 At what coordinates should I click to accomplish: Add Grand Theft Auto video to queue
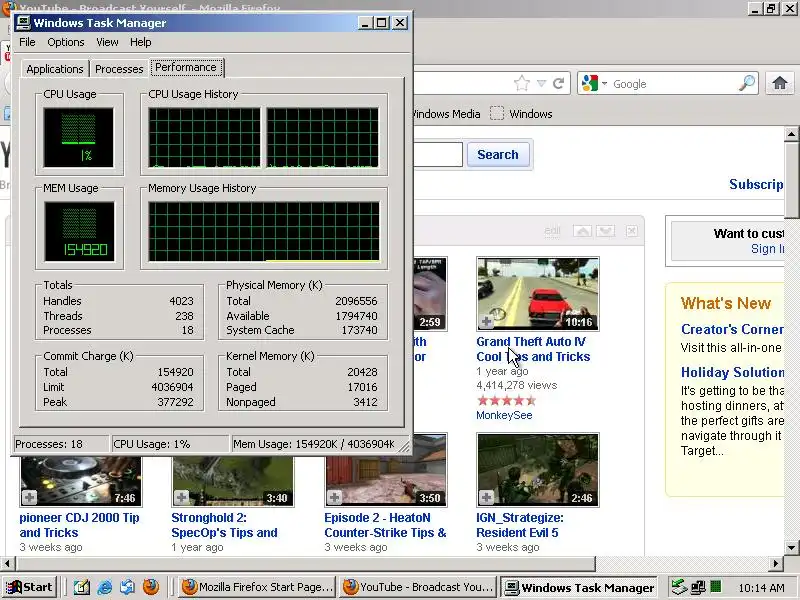(486, 321)
